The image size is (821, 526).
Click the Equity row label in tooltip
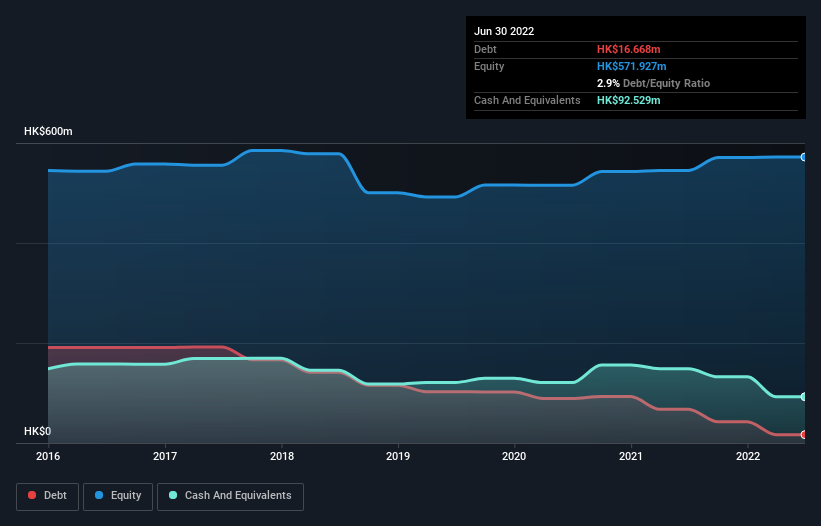[x=489, y=66]
